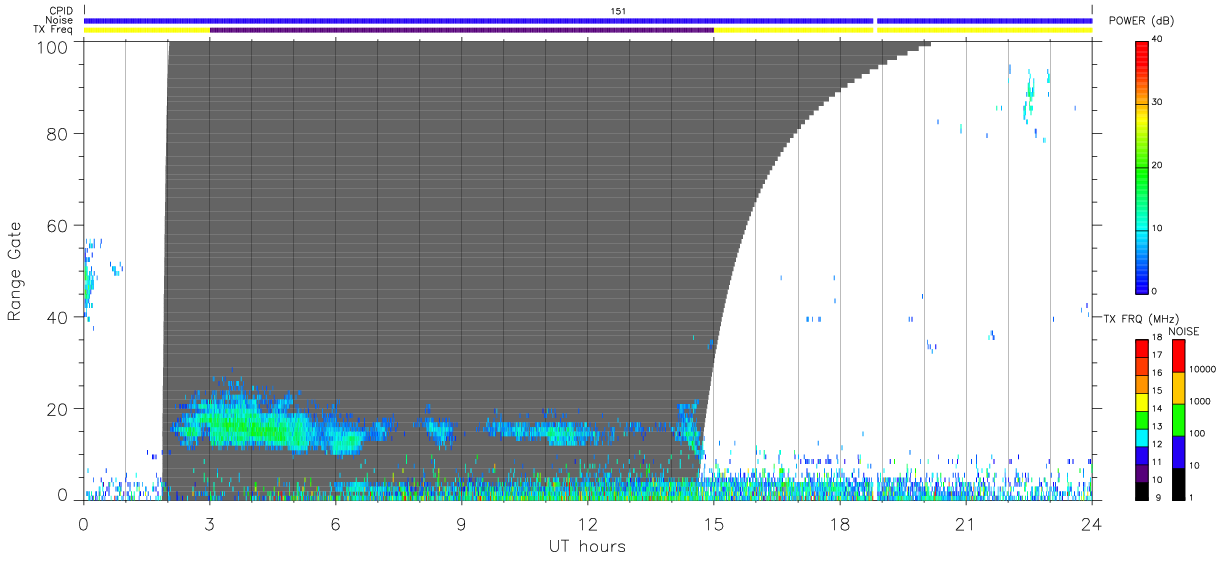Click the UT hours axis title
1228x567 pixels.
click(x=587, y=547)
